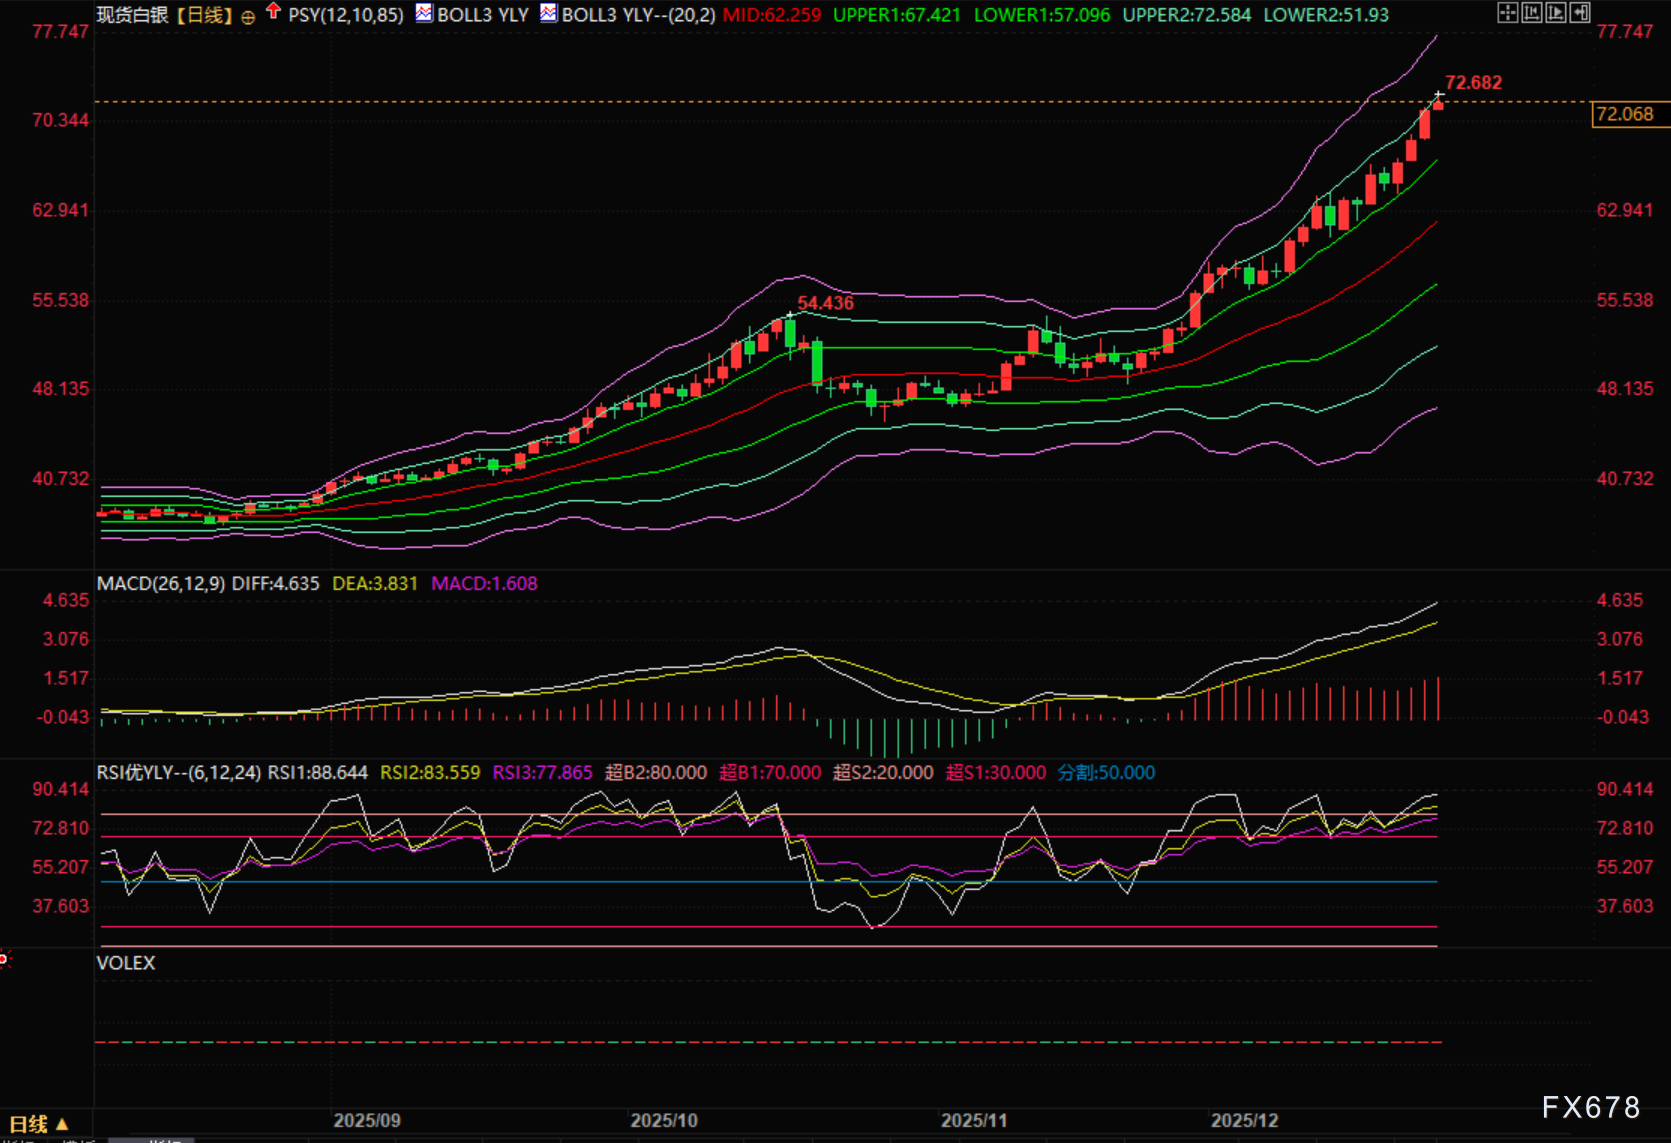Click the play-forward chart icon

1555,13
